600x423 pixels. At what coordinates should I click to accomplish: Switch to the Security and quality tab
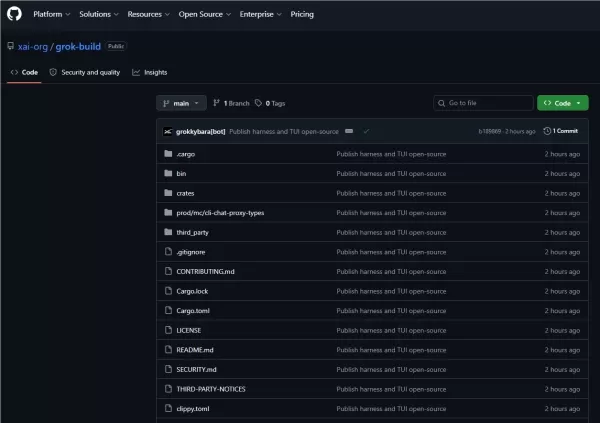pyautogui.click(x=85, y=72)
